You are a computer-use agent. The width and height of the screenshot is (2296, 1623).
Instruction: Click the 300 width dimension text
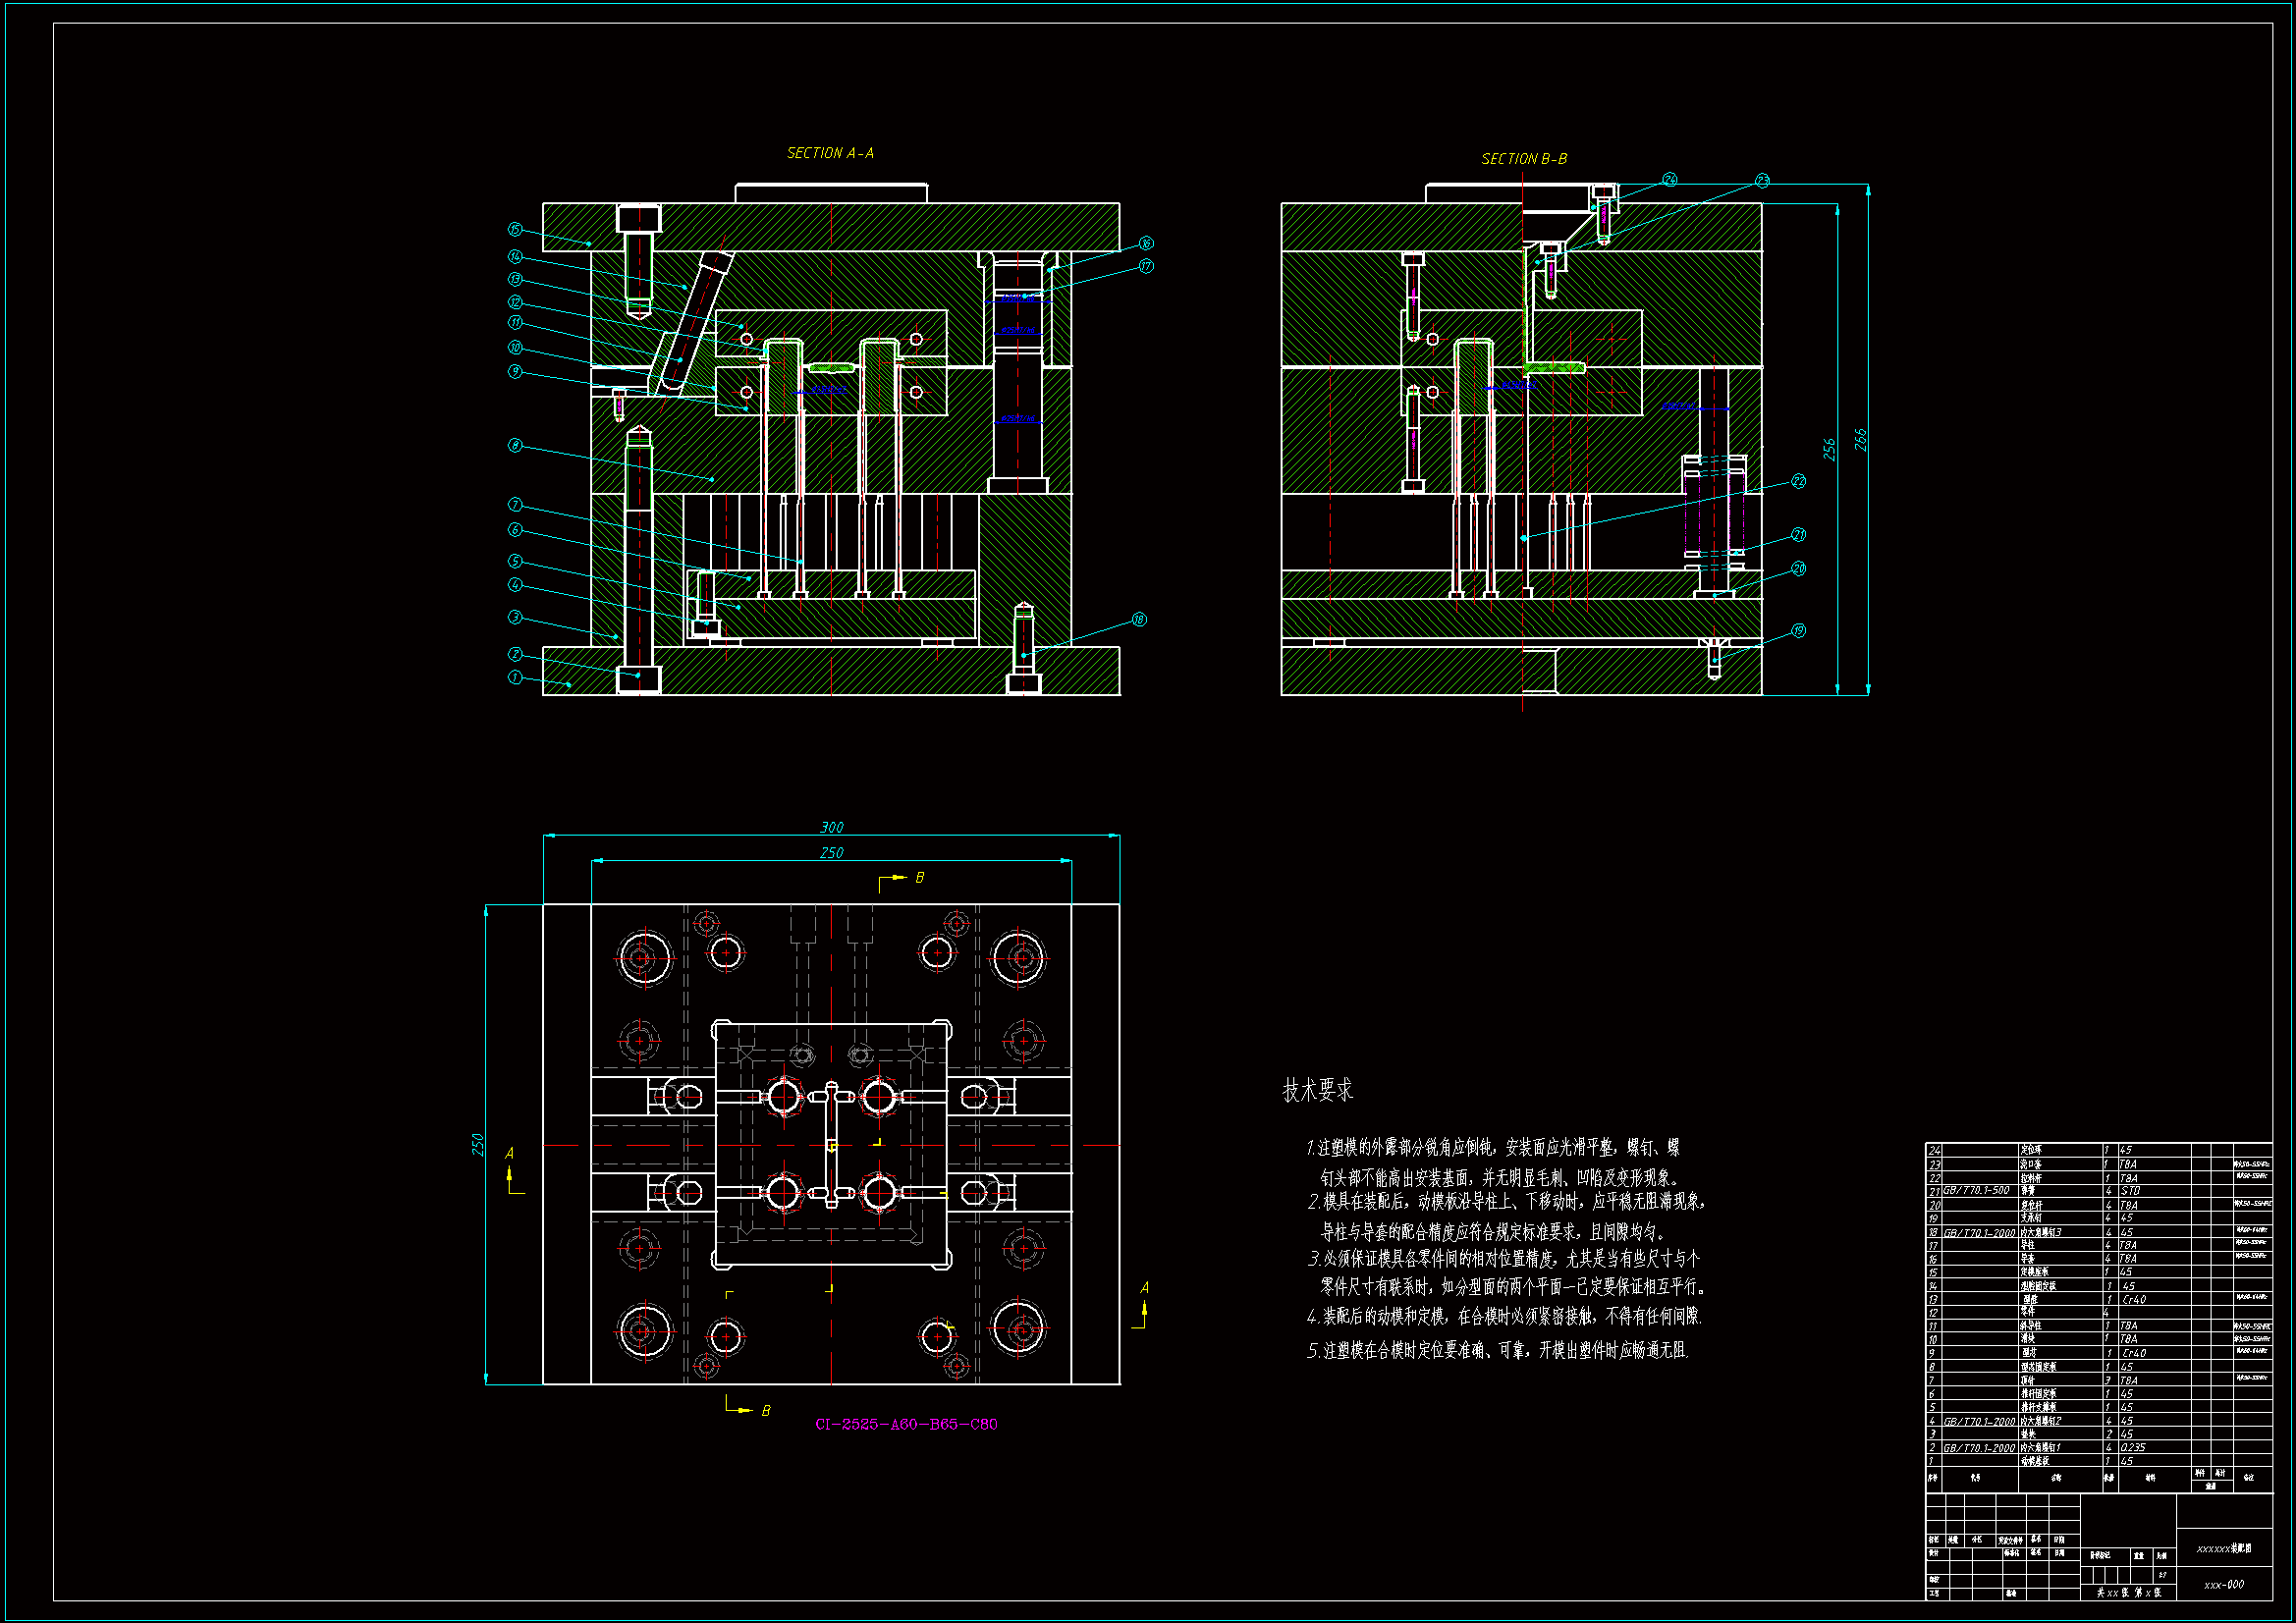point(831,827)
